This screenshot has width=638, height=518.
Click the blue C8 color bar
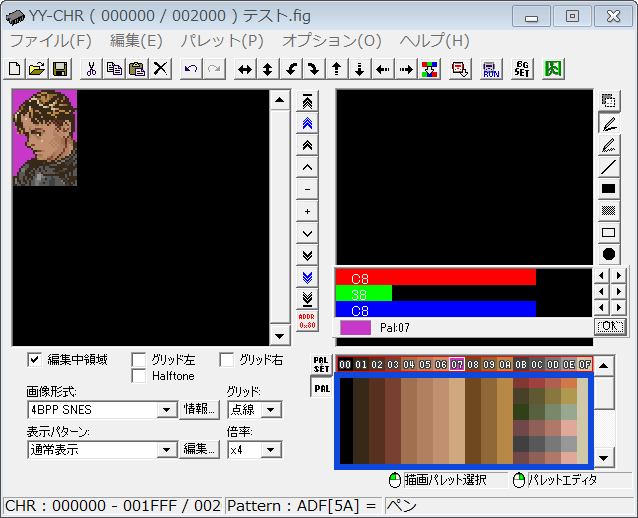point(436,309)
